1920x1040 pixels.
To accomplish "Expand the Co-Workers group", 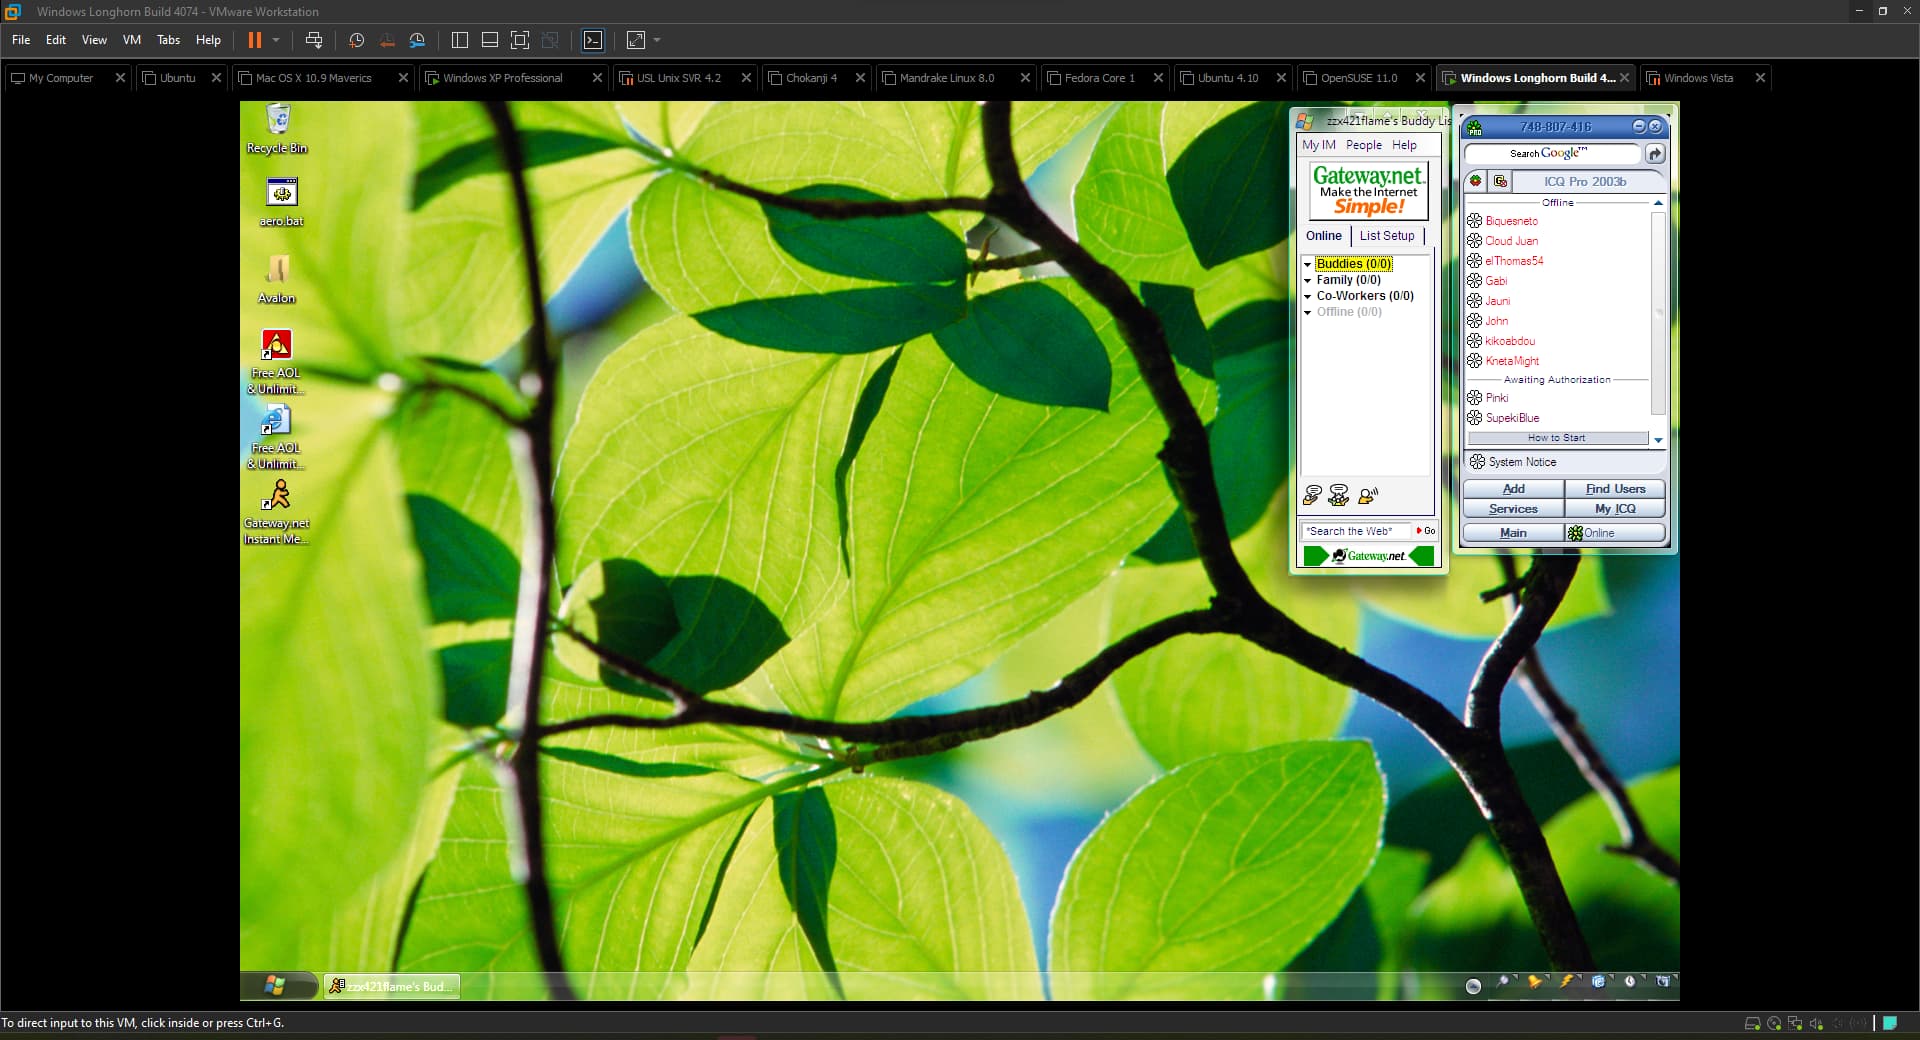I will 1307,297.
